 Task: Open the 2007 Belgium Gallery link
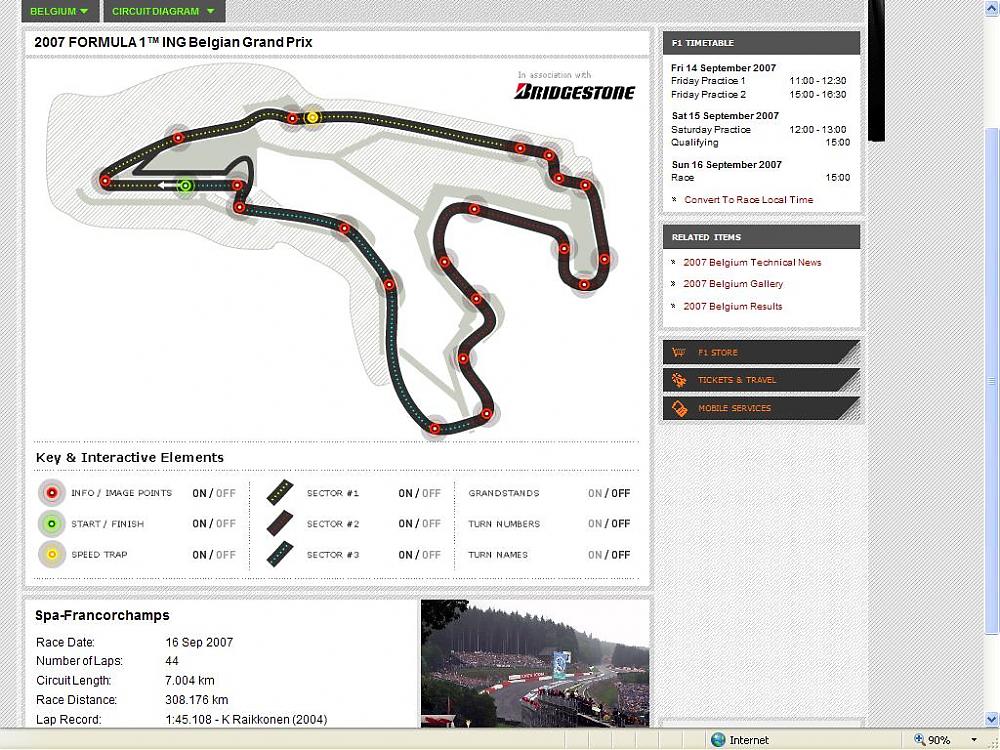732,284
